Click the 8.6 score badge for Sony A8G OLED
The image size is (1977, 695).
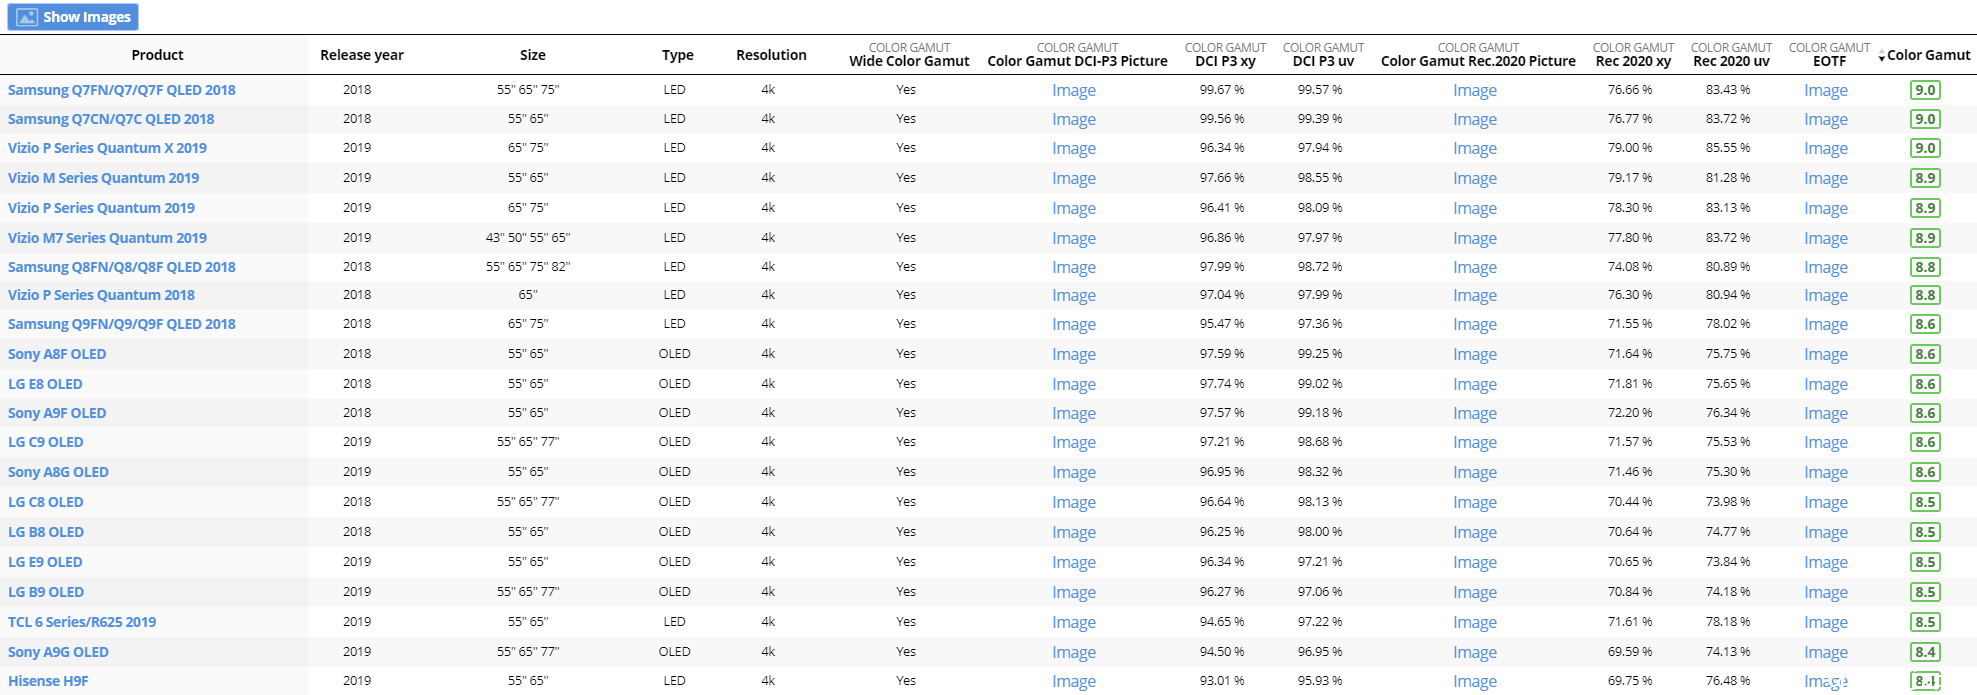pos(1925,472)
